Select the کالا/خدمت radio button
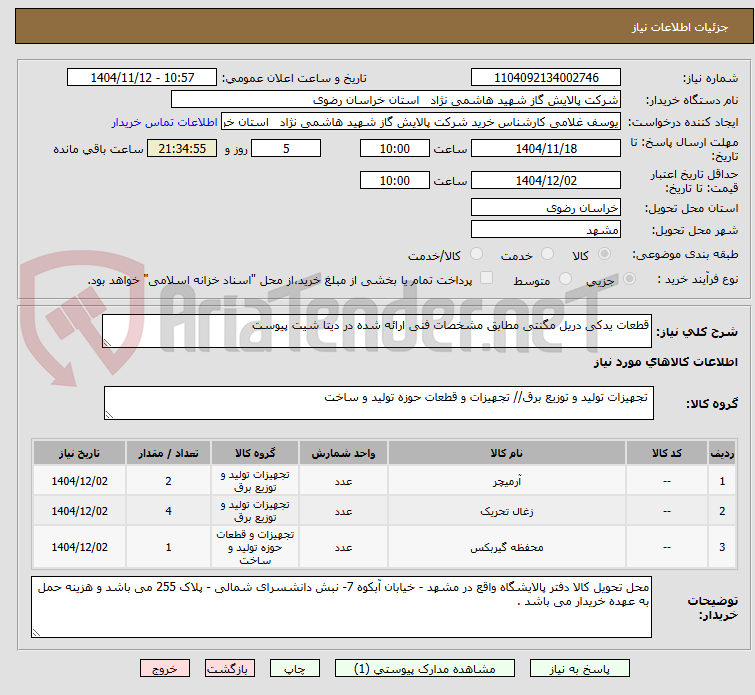Viewport: 755px width, 695px height. (x=476, y=253)
